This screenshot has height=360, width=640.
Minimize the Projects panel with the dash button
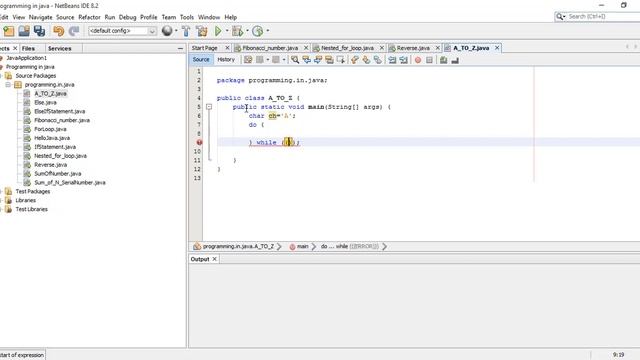pos(180,49)
